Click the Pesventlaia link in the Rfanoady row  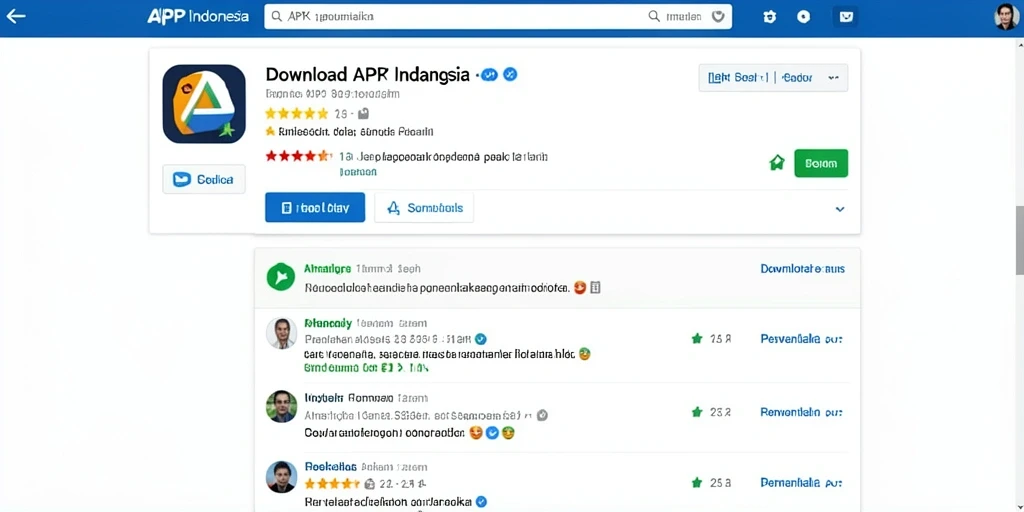point(801,339)
